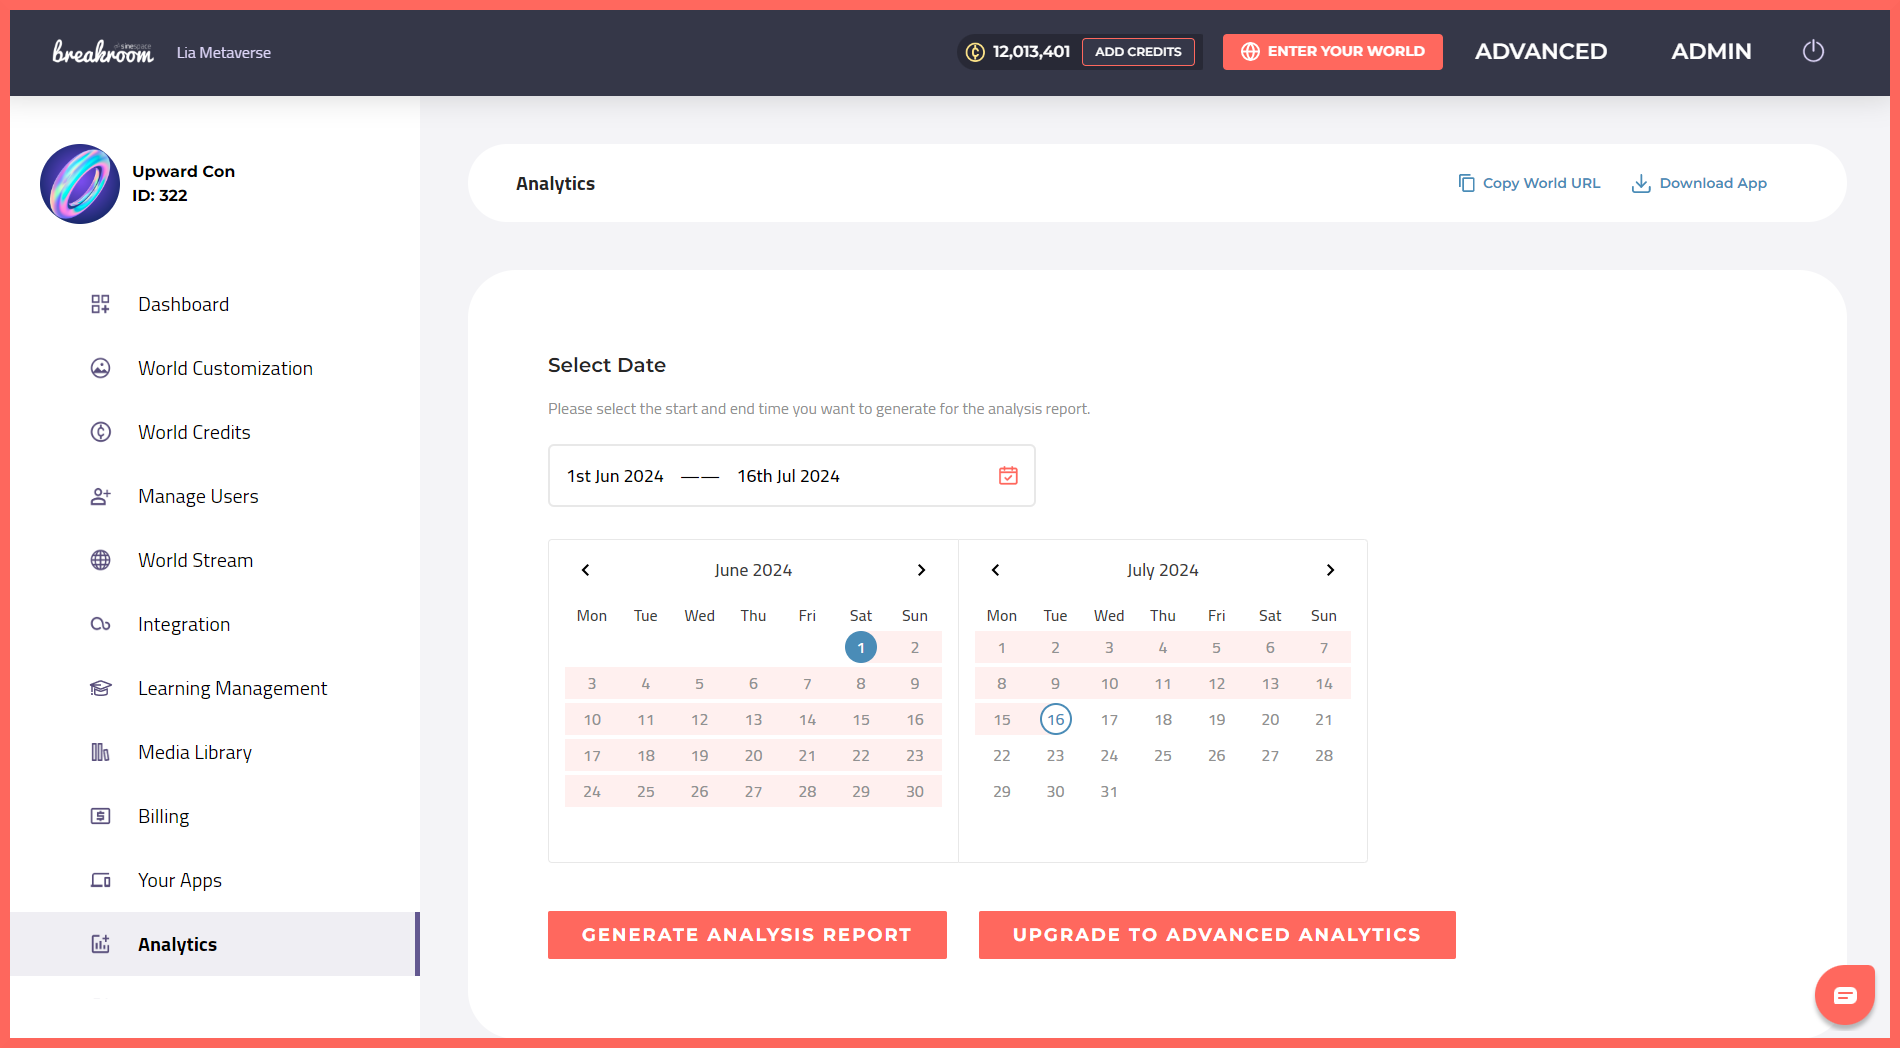Open the chat support bubble

click(1845, 995)
